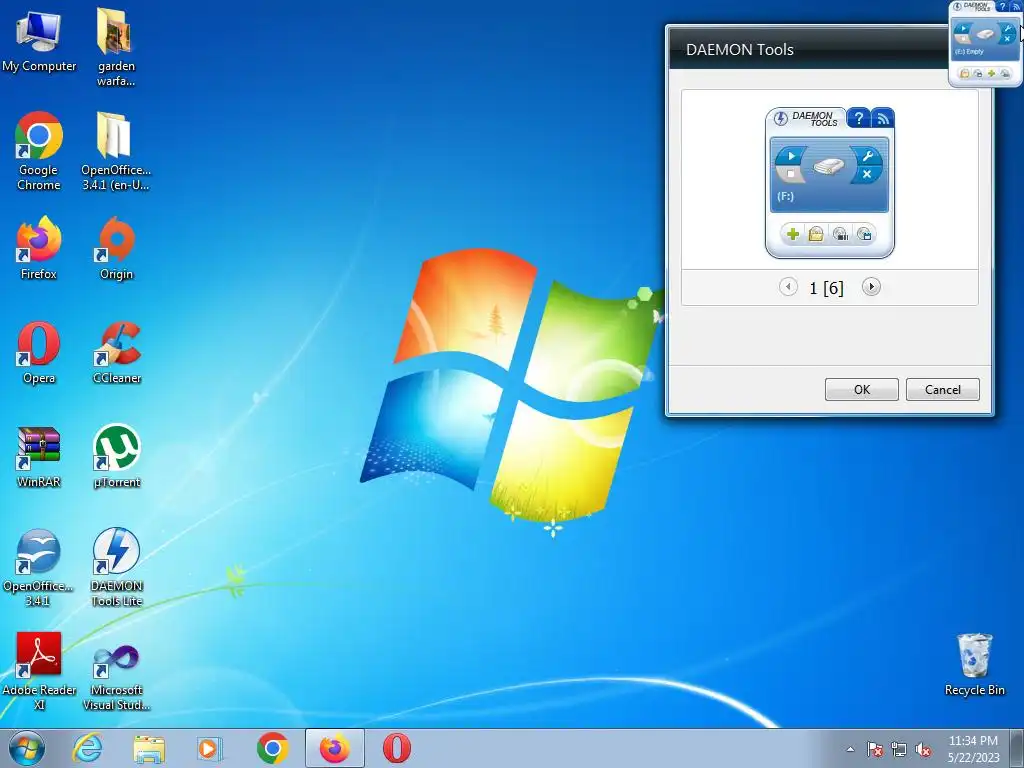Select the Recycle Bin icon

tap(974, 664)
